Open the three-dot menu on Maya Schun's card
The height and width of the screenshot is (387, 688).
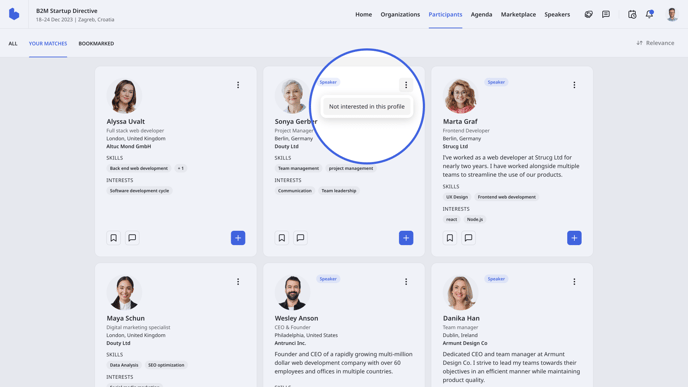(x=238, y=281)
